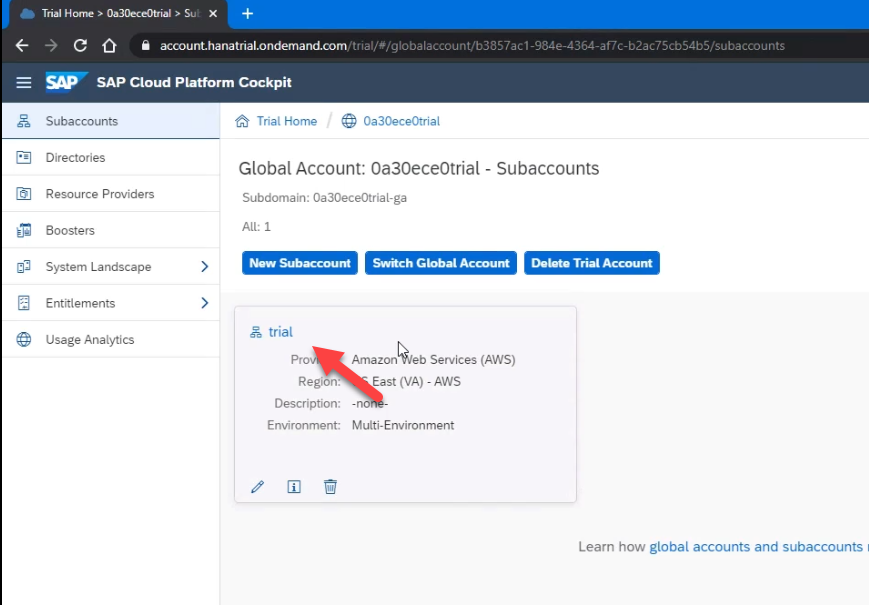Delete trial subaccount with trash icon
This screenshot has height=605, width=869.
point(330,487)
